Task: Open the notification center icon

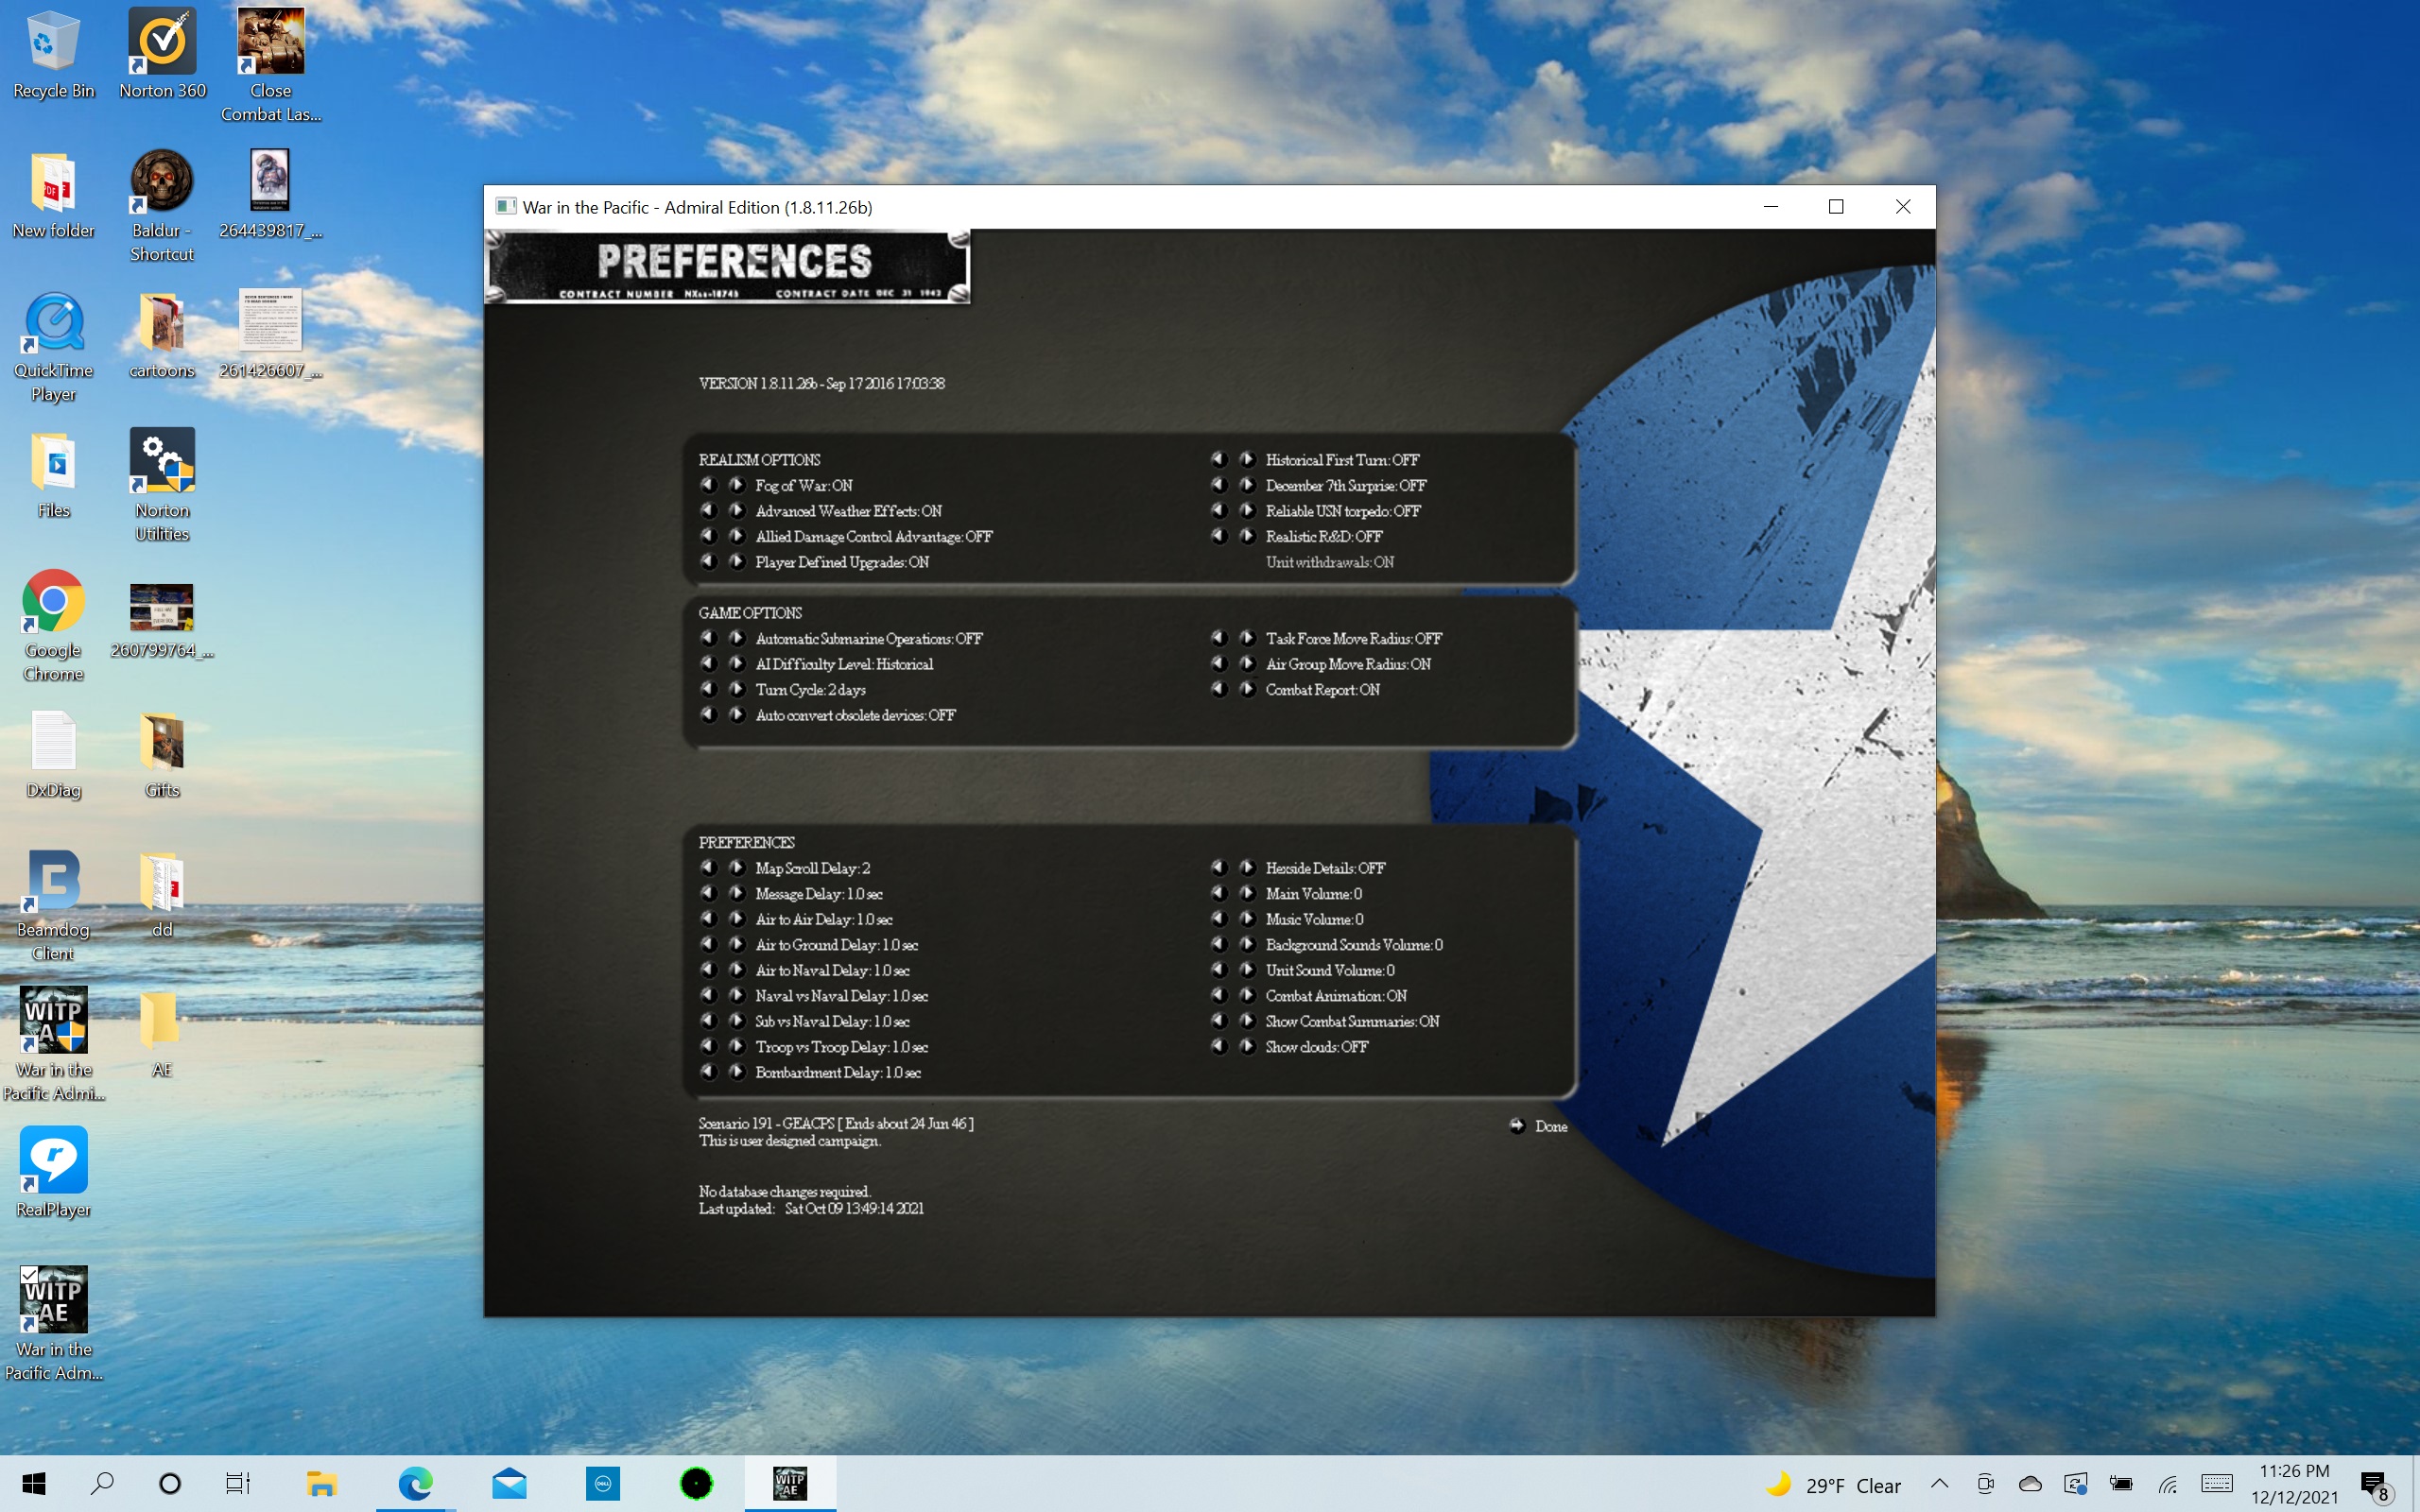Action: 2374,1484
